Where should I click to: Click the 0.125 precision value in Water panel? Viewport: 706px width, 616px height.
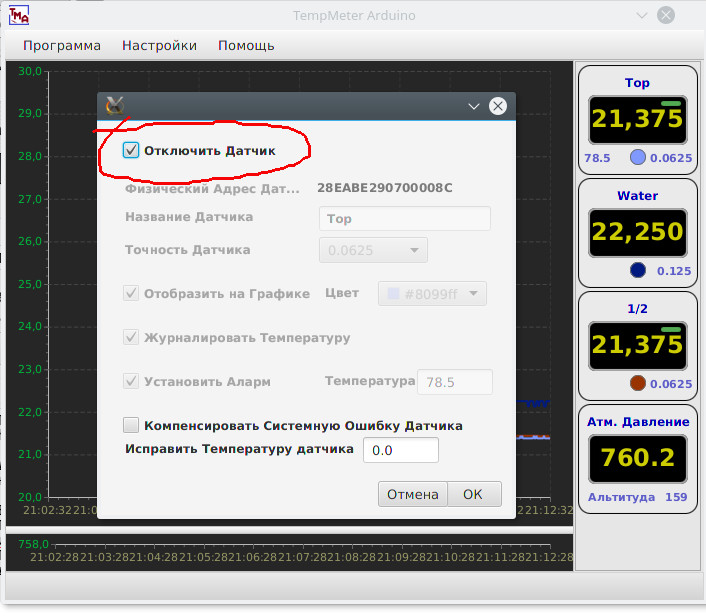point(674,271)
